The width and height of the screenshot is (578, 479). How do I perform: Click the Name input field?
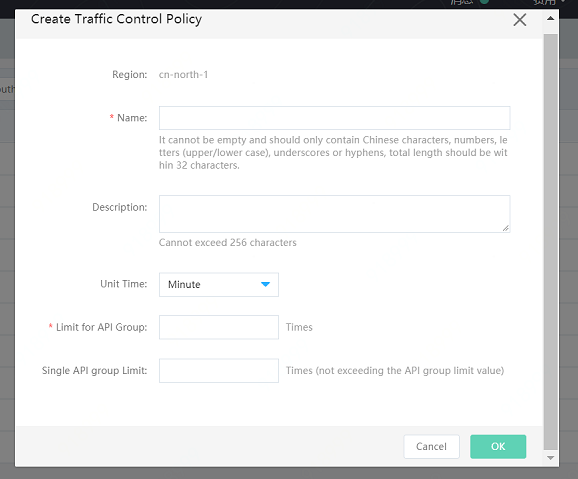coord(334,118)
